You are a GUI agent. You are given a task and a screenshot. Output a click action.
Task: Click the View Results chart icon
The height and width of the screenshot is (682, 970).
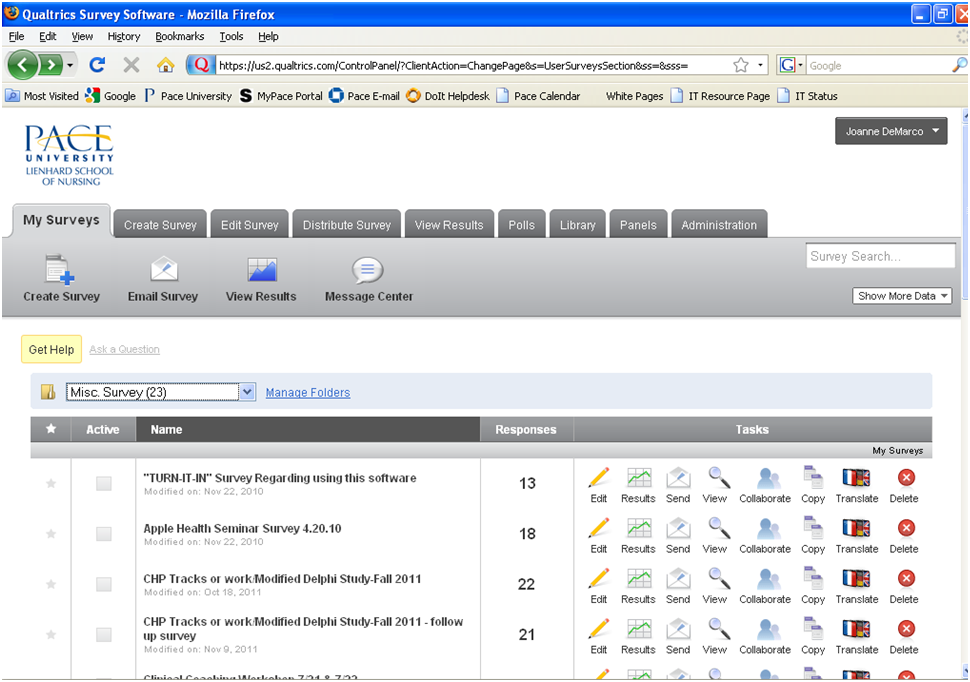coord(261,271)
